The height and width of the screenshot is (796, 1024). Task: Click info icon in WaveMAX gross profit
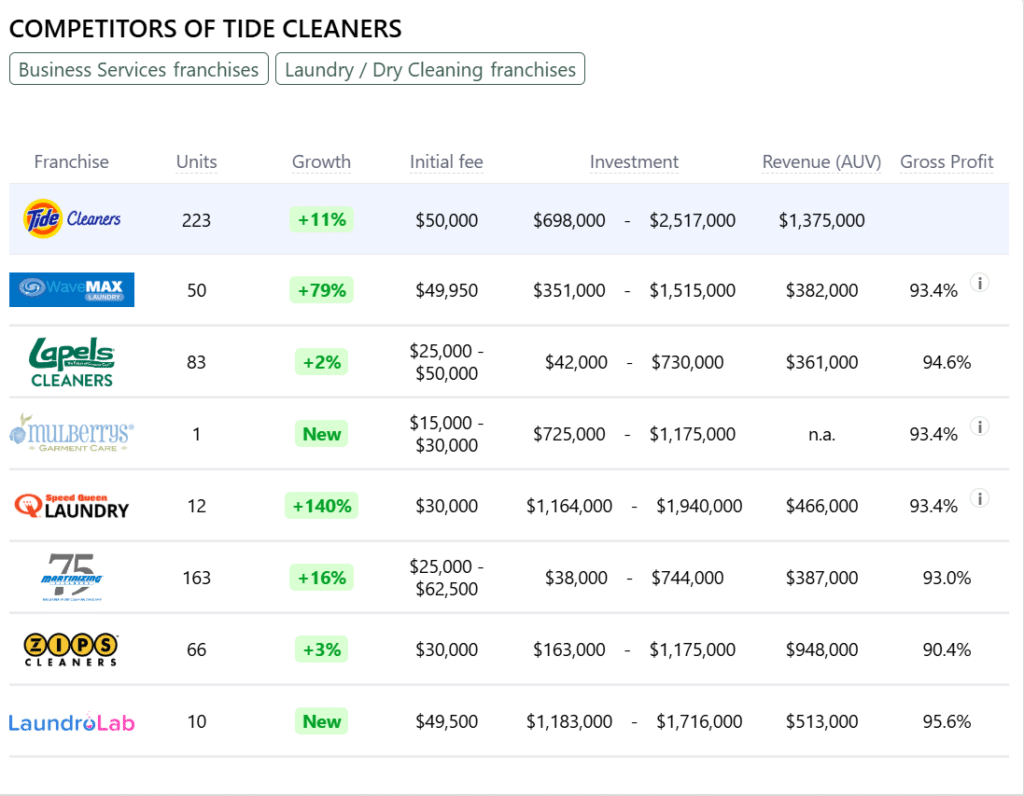(979, 283)
